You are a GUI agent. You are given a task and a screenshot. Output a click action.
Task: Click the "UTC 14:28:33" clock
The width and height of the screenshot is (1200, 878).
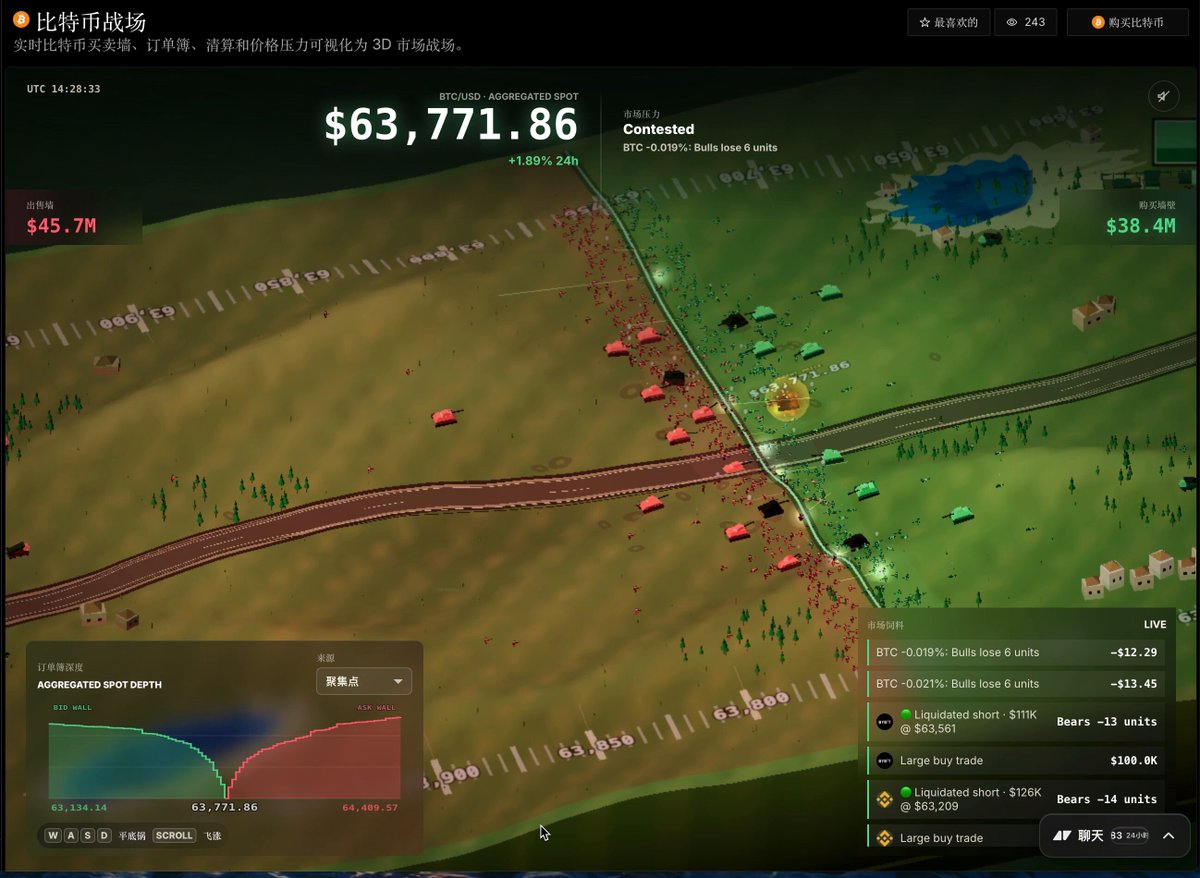[x=63, y=89]
